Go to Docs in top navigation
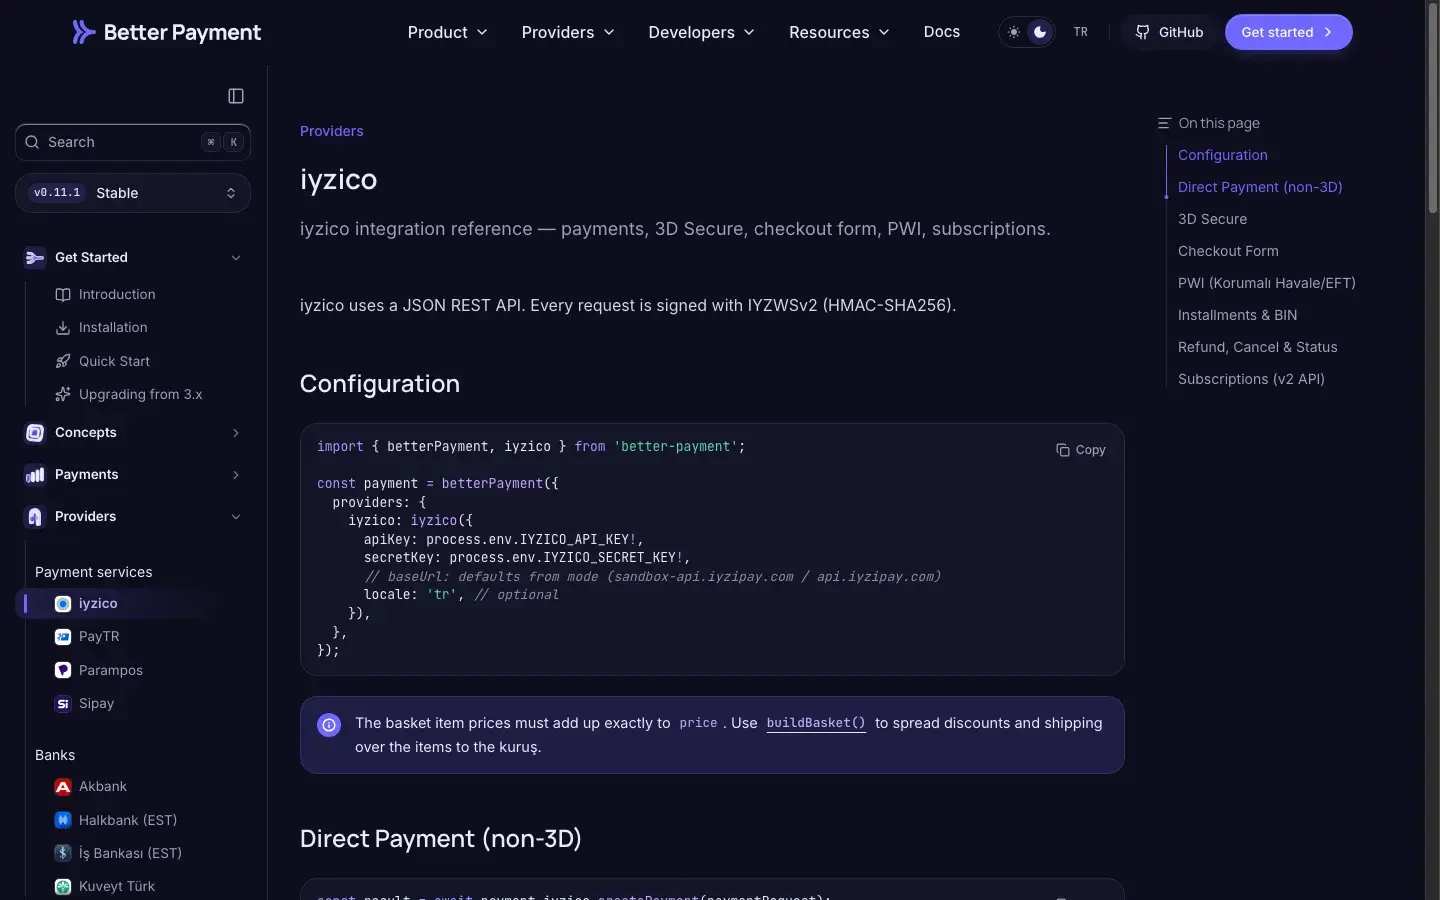This screenshot has width=1440, height=900. point(942,32)
